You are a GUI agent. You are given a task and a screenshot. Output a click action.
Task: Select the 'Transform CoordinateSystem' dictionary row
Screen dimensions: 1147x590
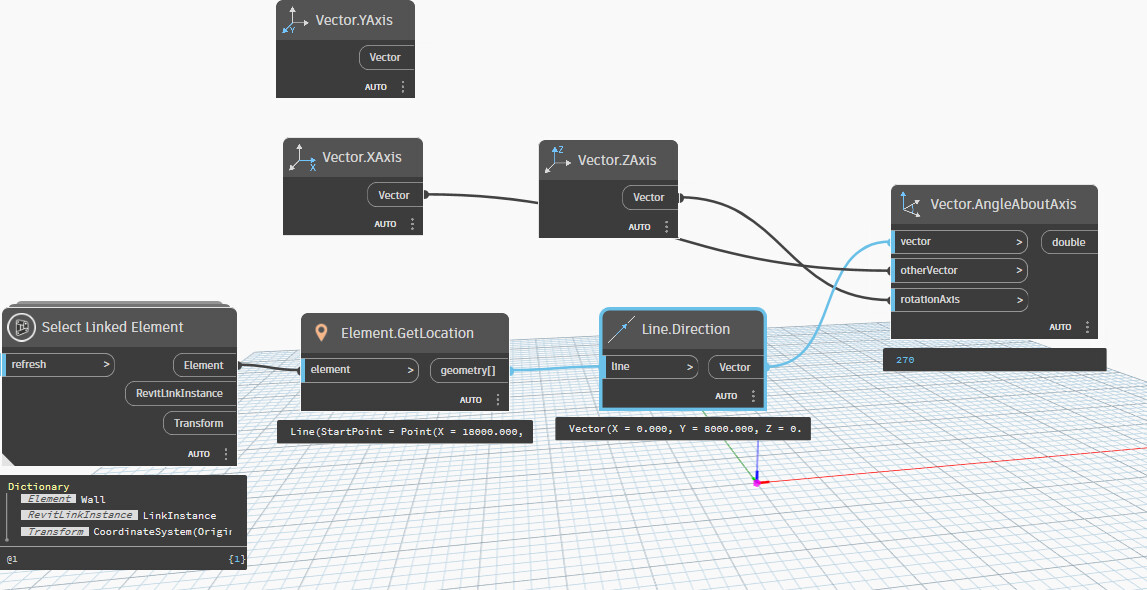click(126, 532)
